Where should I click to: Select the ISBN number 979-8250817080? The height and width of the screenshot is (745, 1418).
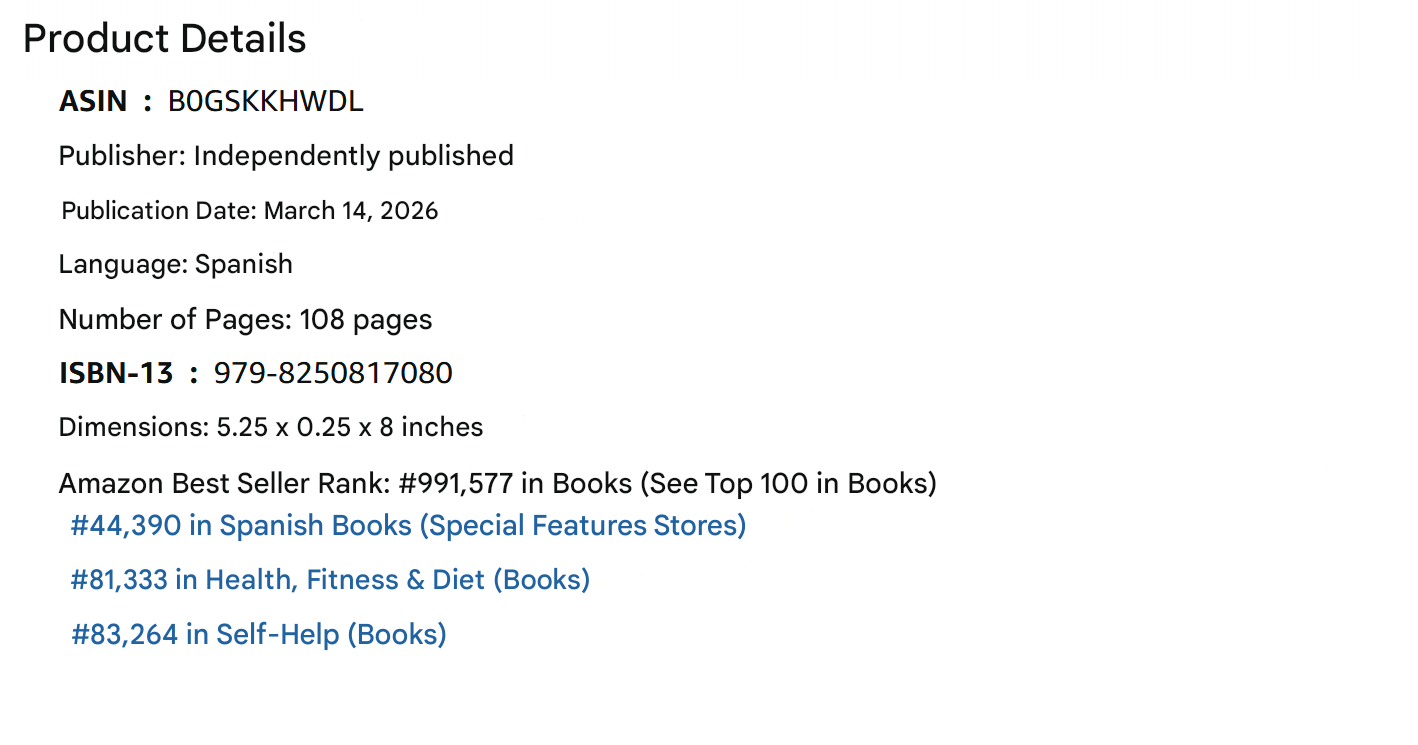(333, 374)
